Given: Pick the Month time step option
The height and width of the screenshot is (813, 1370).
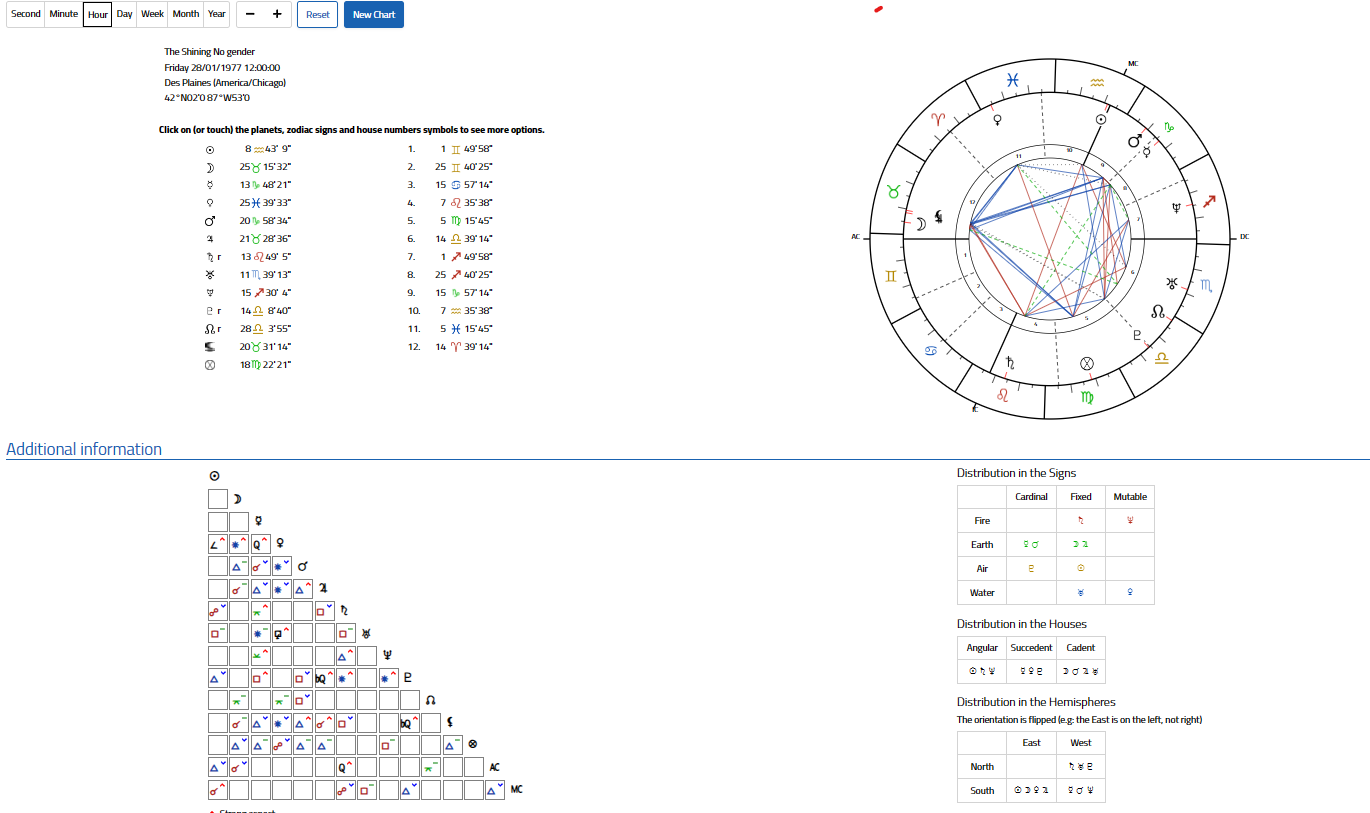Looking at the screenshot, I should click(185, 14).
